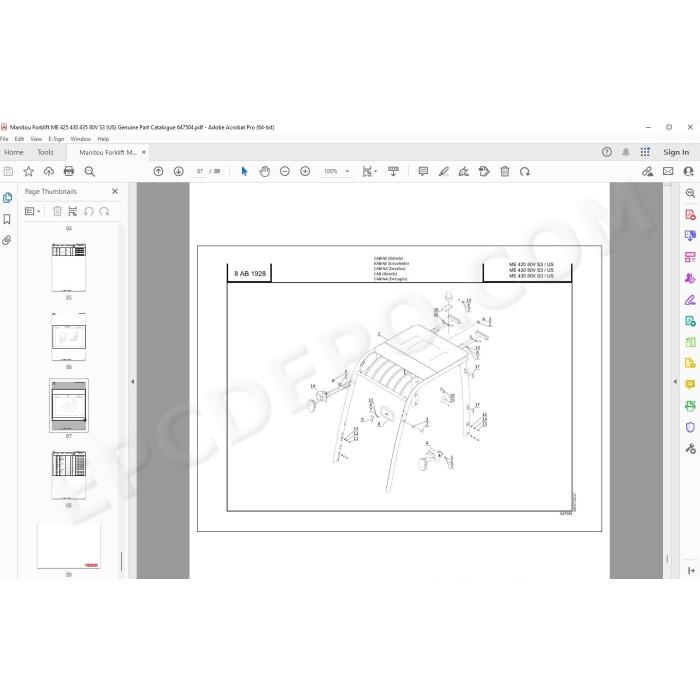Expand the right pane with bottom arrow
Viewport: 700px width, 700px height.
coord(691,571)
